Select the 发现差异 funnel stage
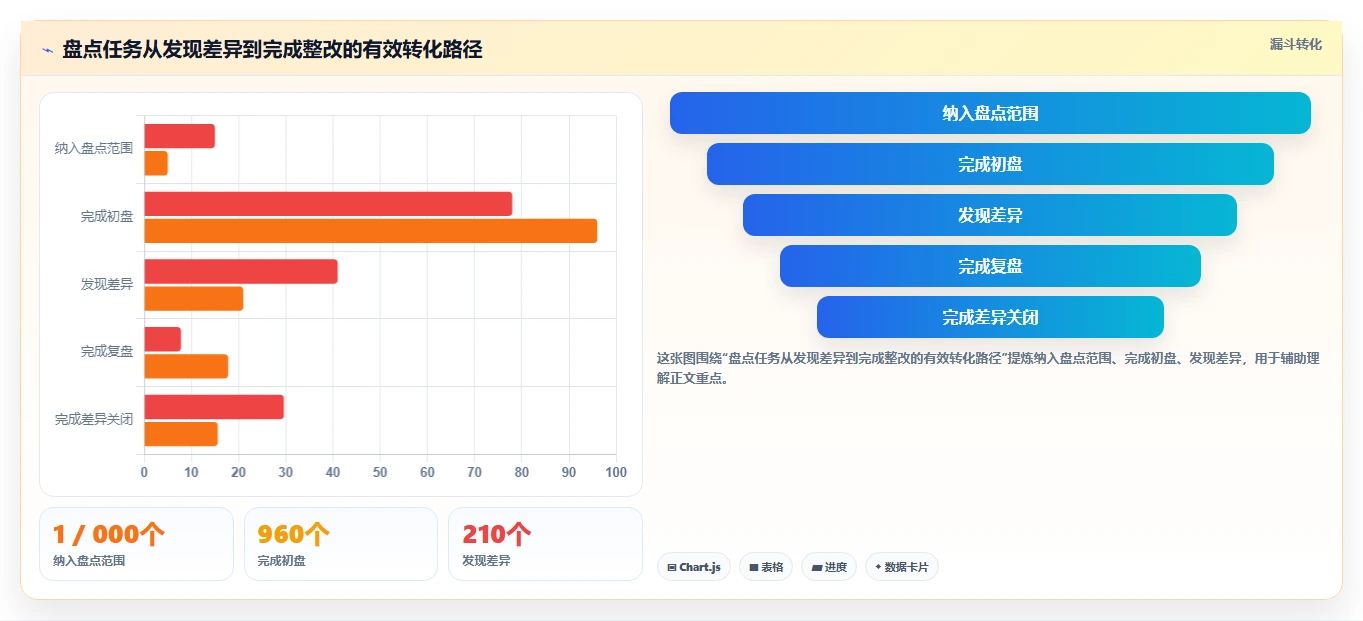The width and height of the screenshot is (1363, 621). click(990, 215)
